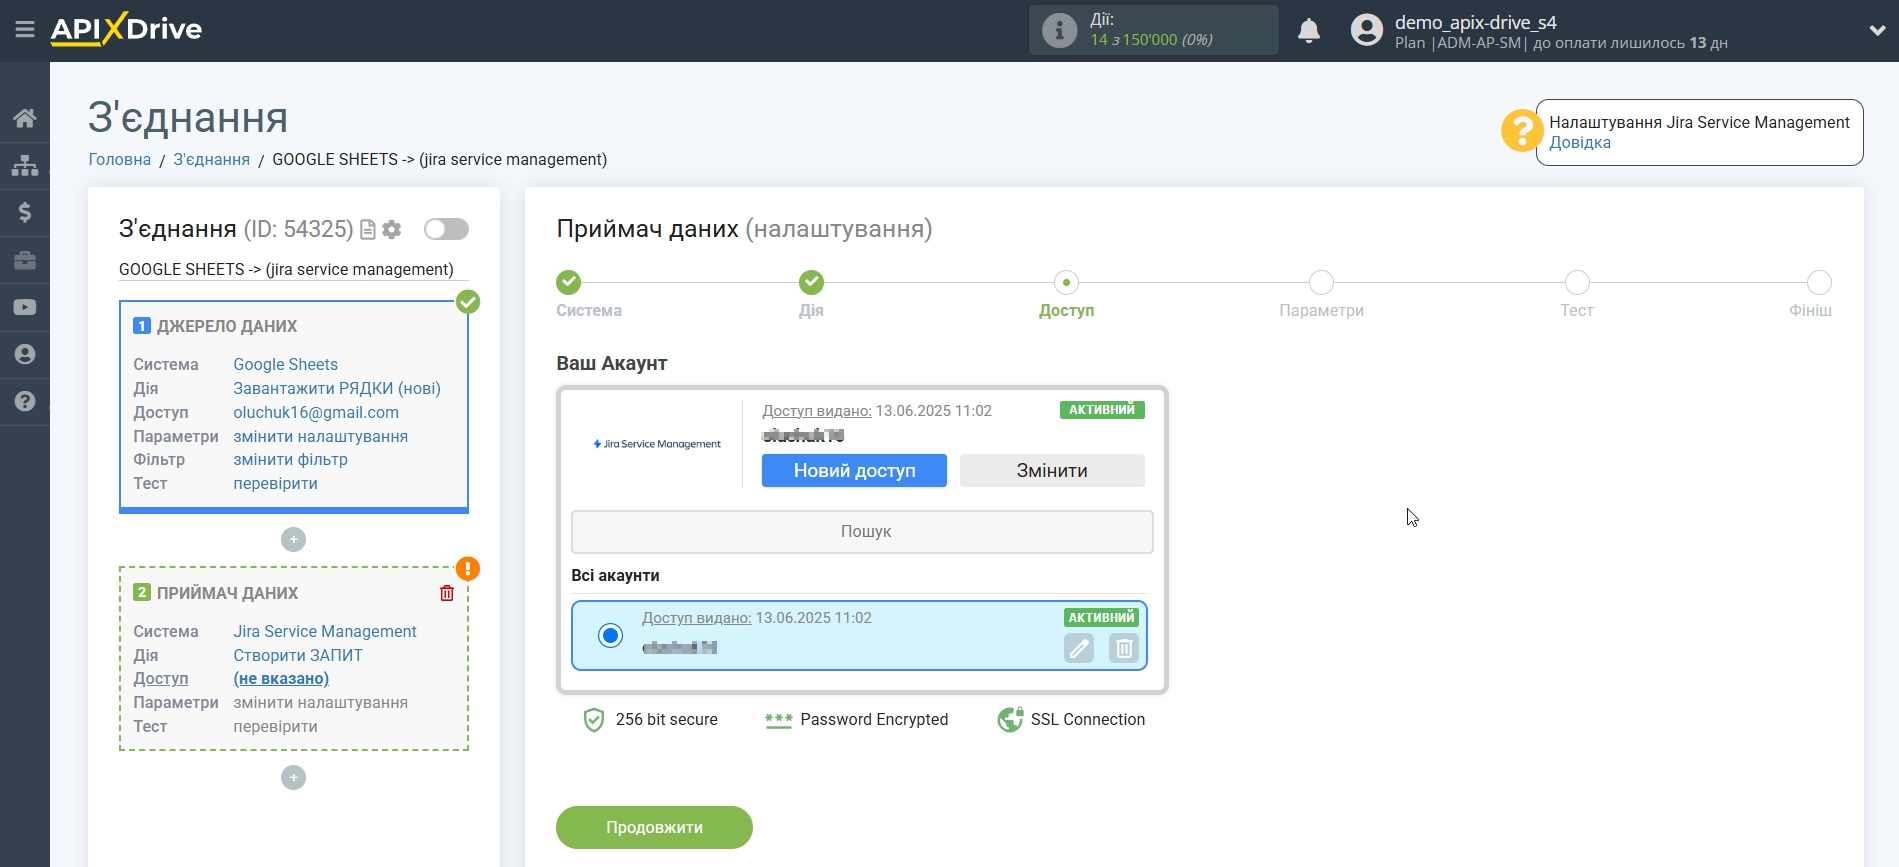
Task: Open the Home sidebar icon
Action: click(25, 118)
